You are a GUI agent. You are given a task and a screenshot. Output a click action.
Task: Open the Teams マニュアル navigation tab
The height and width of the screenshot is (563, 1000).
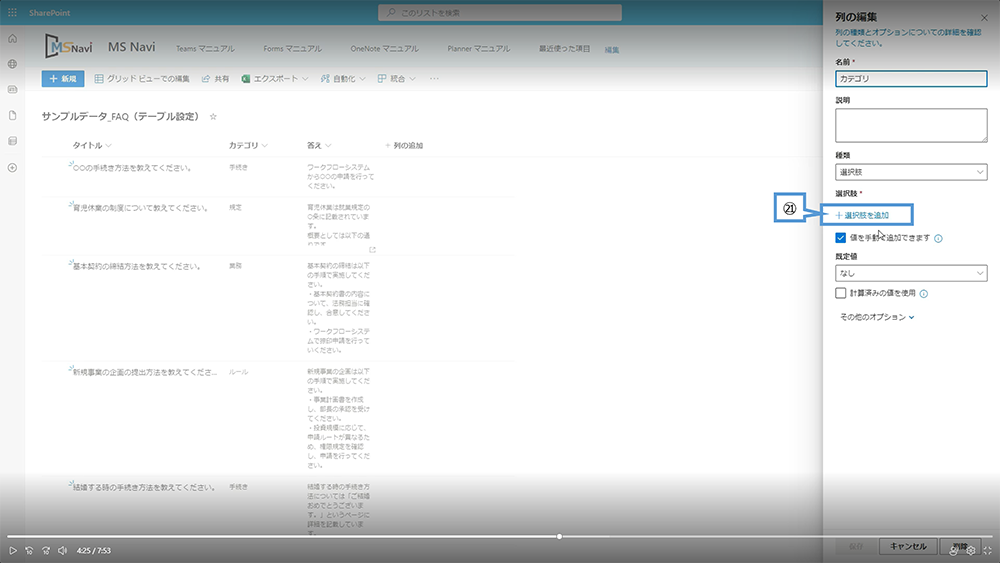(x=205, y=48)
